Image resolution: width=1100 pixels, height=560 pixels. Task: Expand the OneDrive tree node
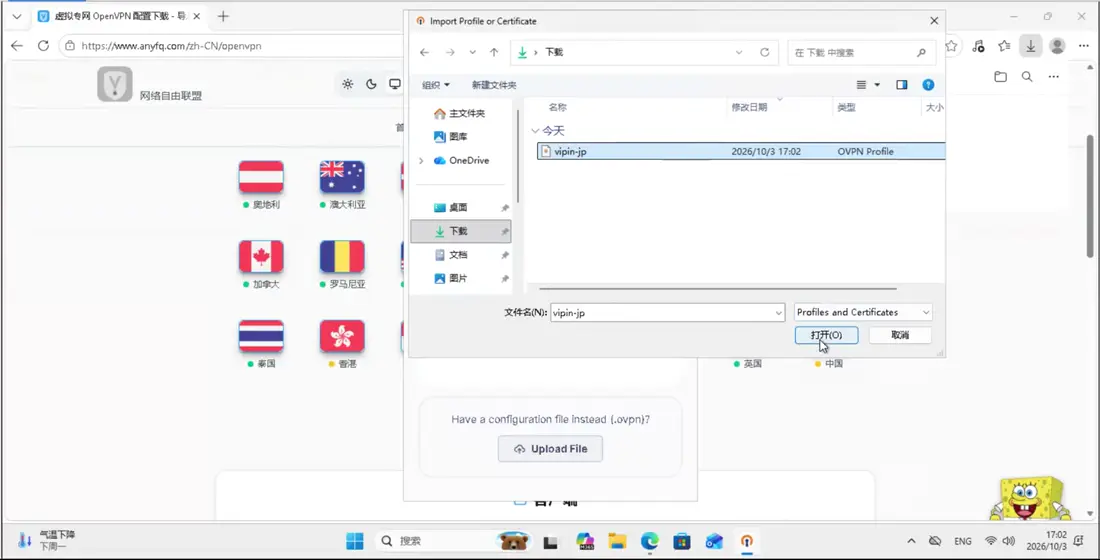[421, 161]
